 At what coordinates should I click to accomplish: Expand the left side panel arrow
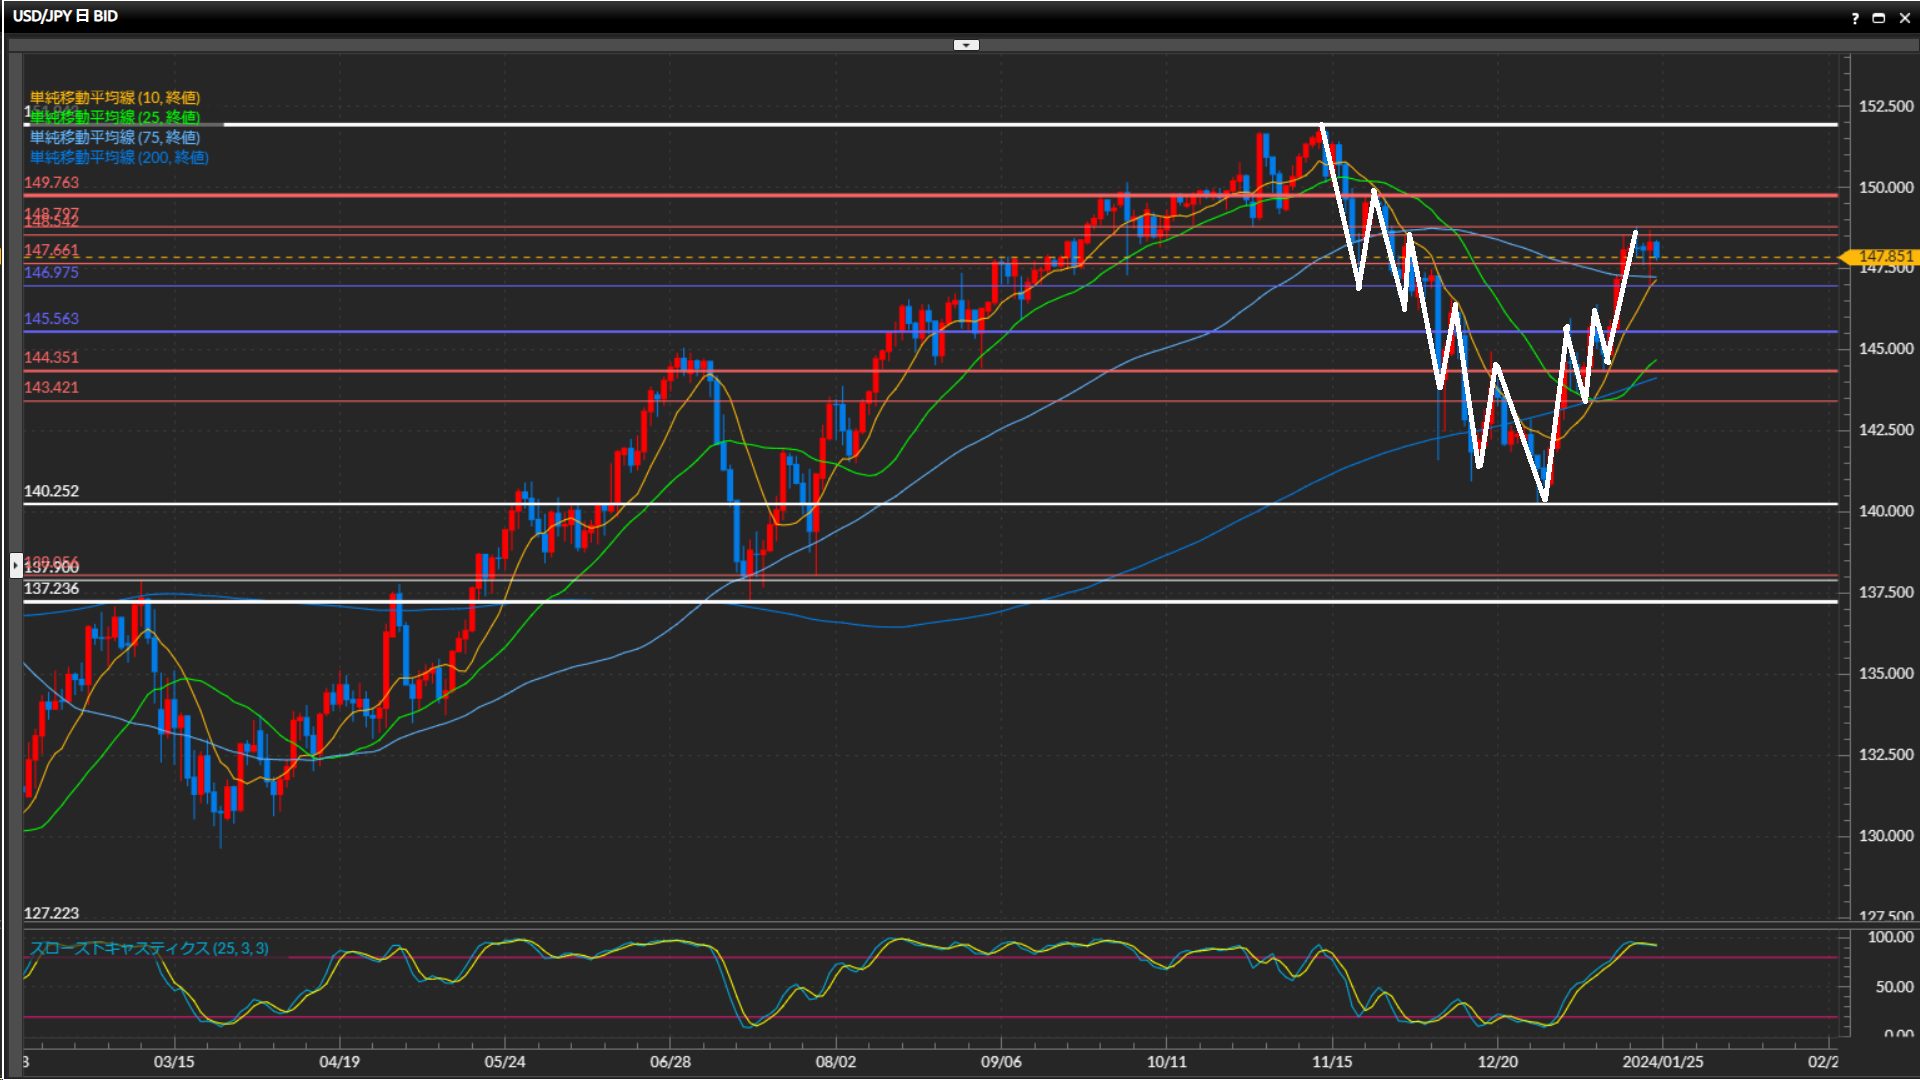pos(16,565)
